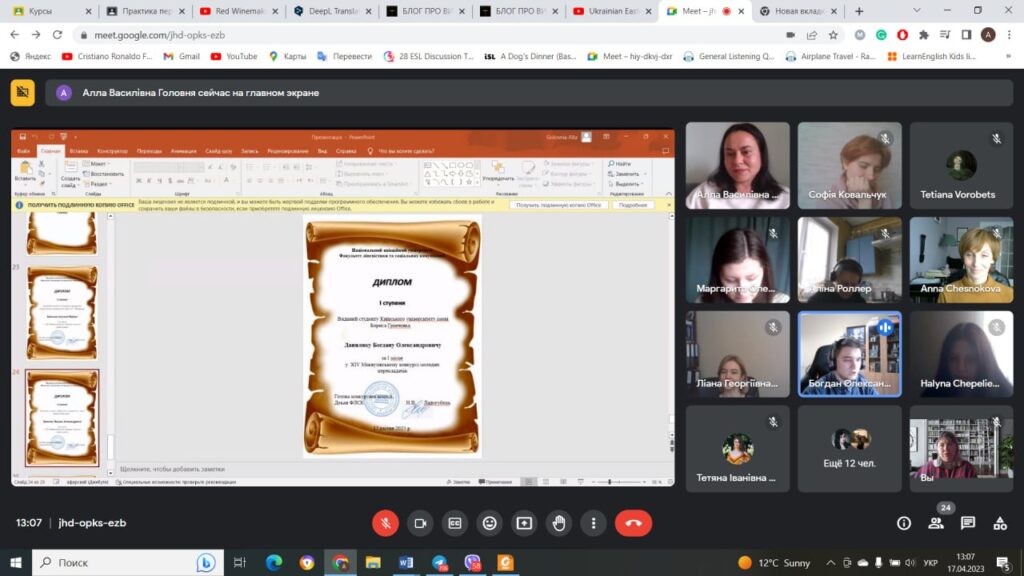Open Word from the Windows taskbar
The height and width of the screenshot is (576, 1024).
pyautogui.click(x=405, y=563)
